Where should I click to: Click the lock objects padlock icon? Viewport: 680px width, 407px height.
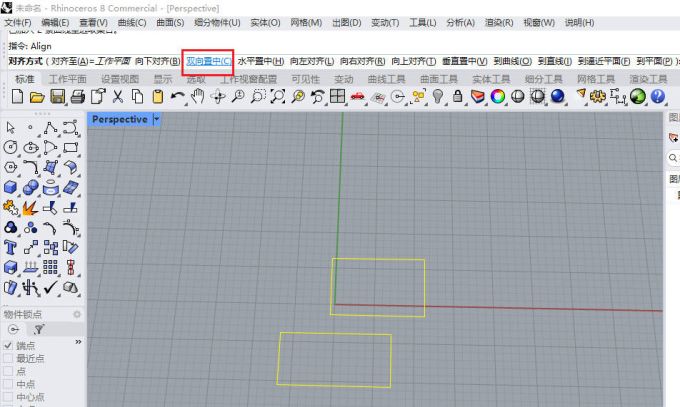457,96
